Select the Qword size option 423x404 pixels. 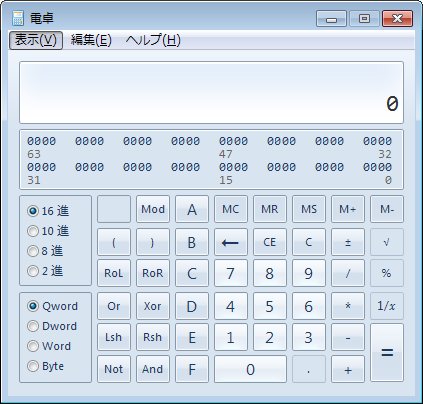52,306
